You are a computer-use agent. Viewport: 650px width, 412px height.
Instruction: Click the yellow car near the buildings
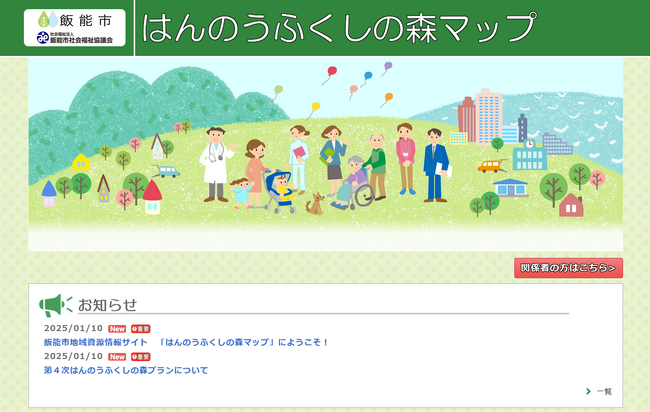click(489, 166)
